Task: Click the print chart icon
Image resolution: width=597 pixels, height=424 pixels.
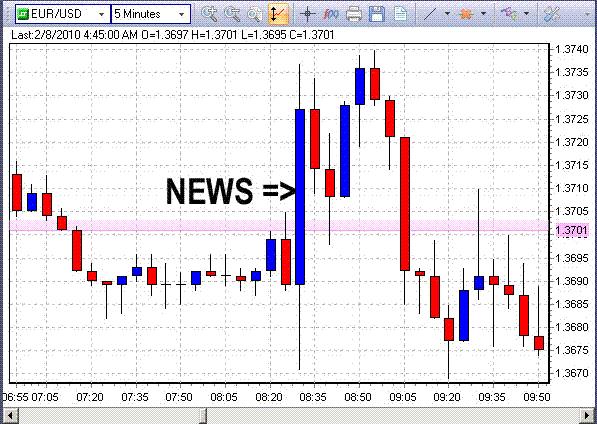Action: (354, 14)
